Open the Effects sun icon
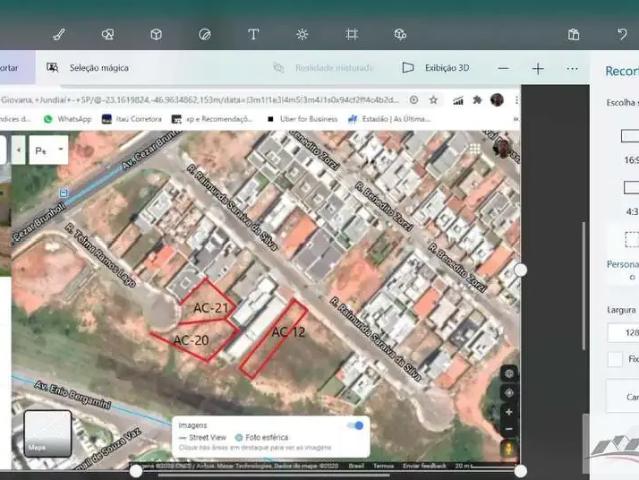 tap(302, 35)
